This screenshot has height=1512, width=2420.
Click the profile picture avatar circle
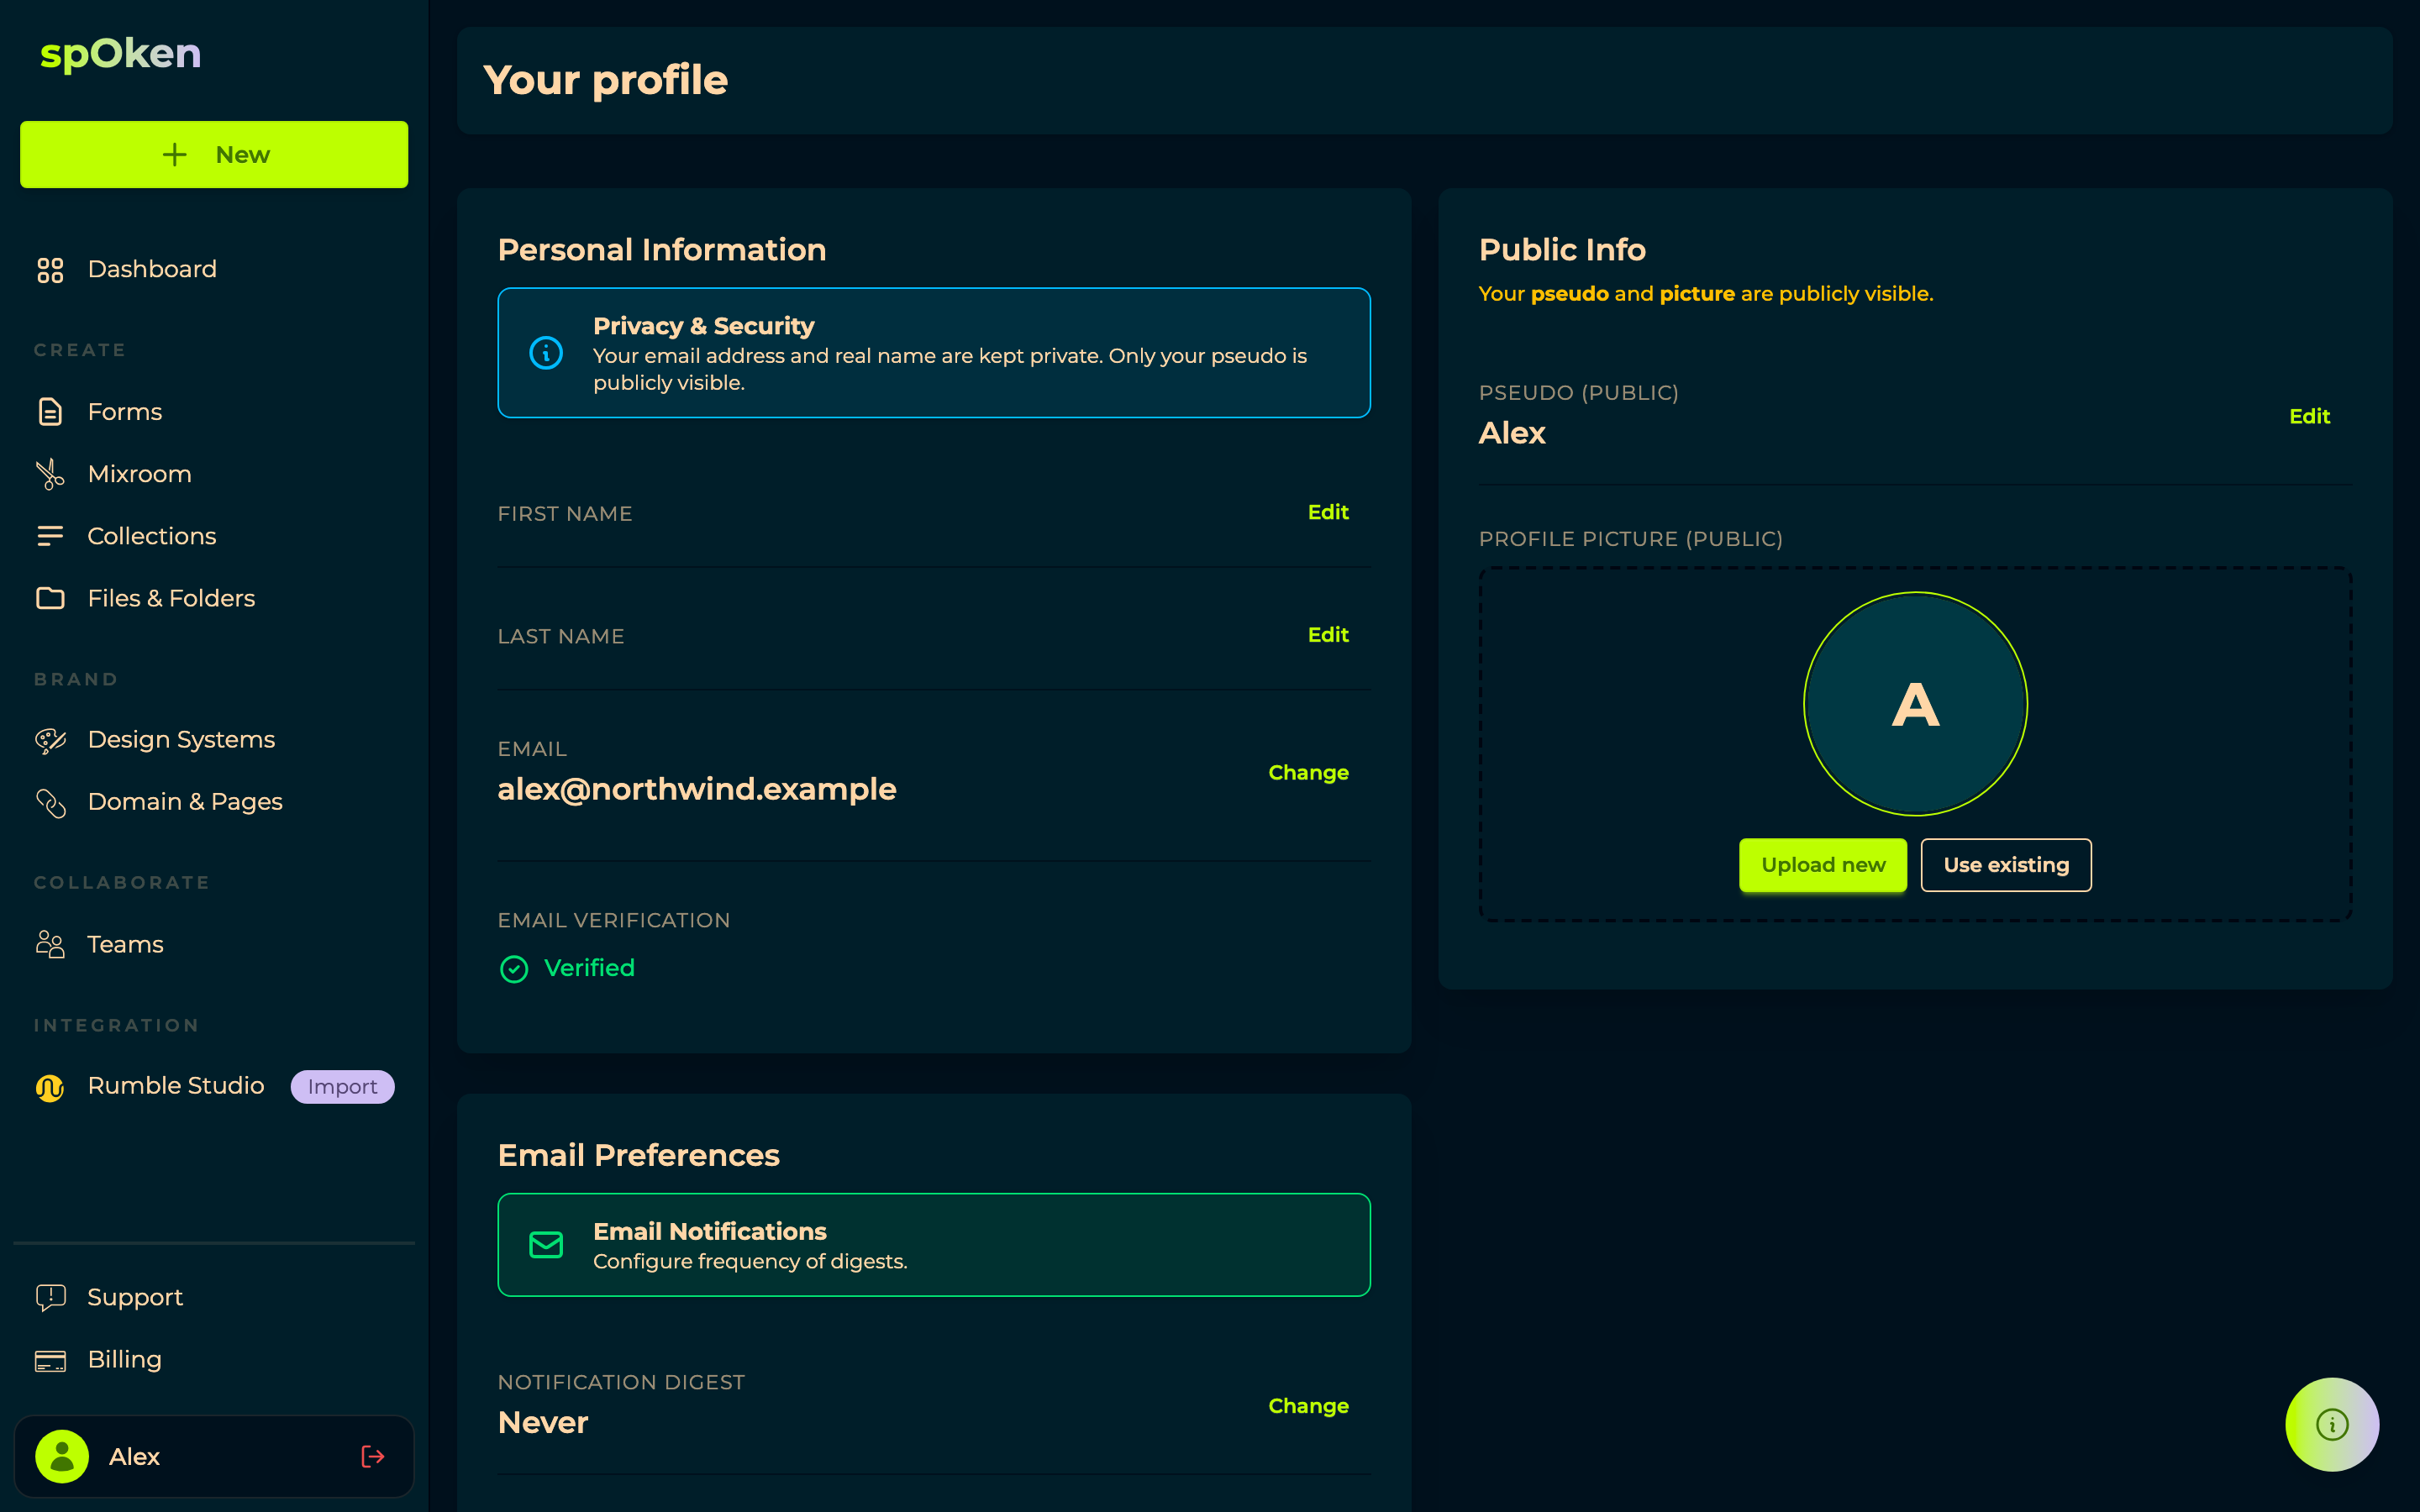click(1915, 704)
